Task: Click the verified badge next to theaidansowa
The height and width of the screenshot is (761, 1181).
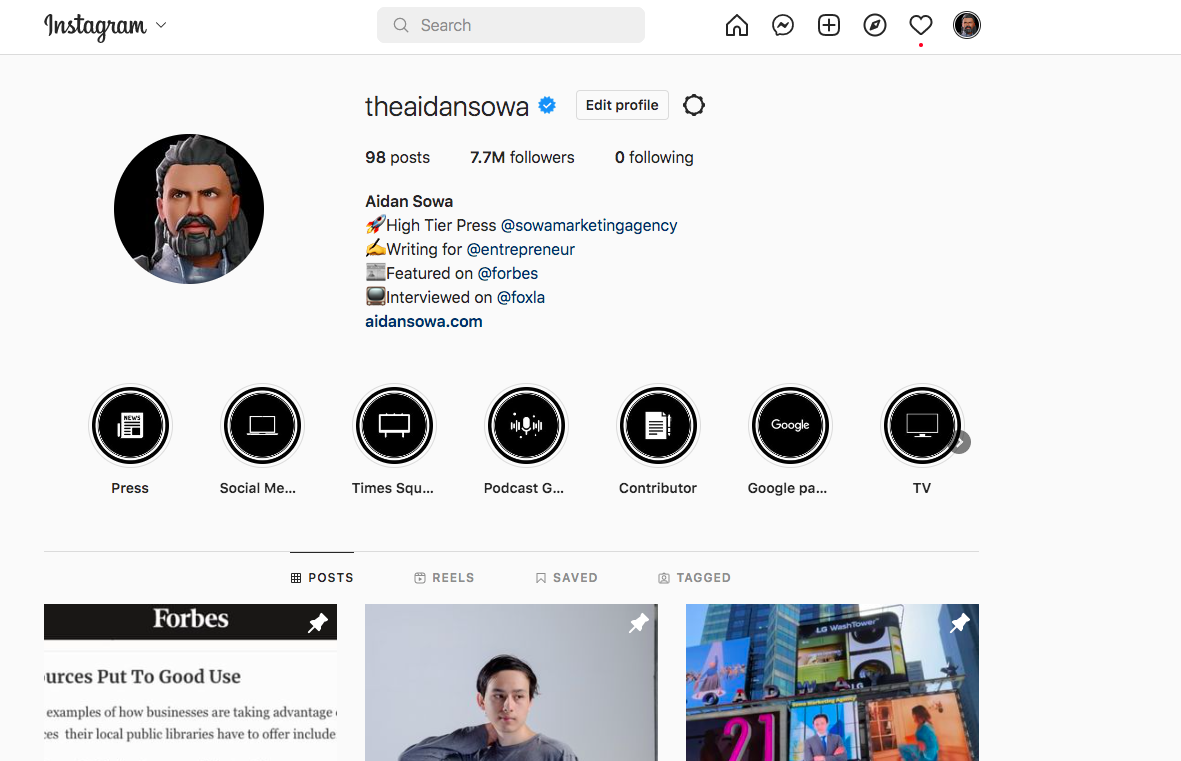Action: tap(548, 105)
